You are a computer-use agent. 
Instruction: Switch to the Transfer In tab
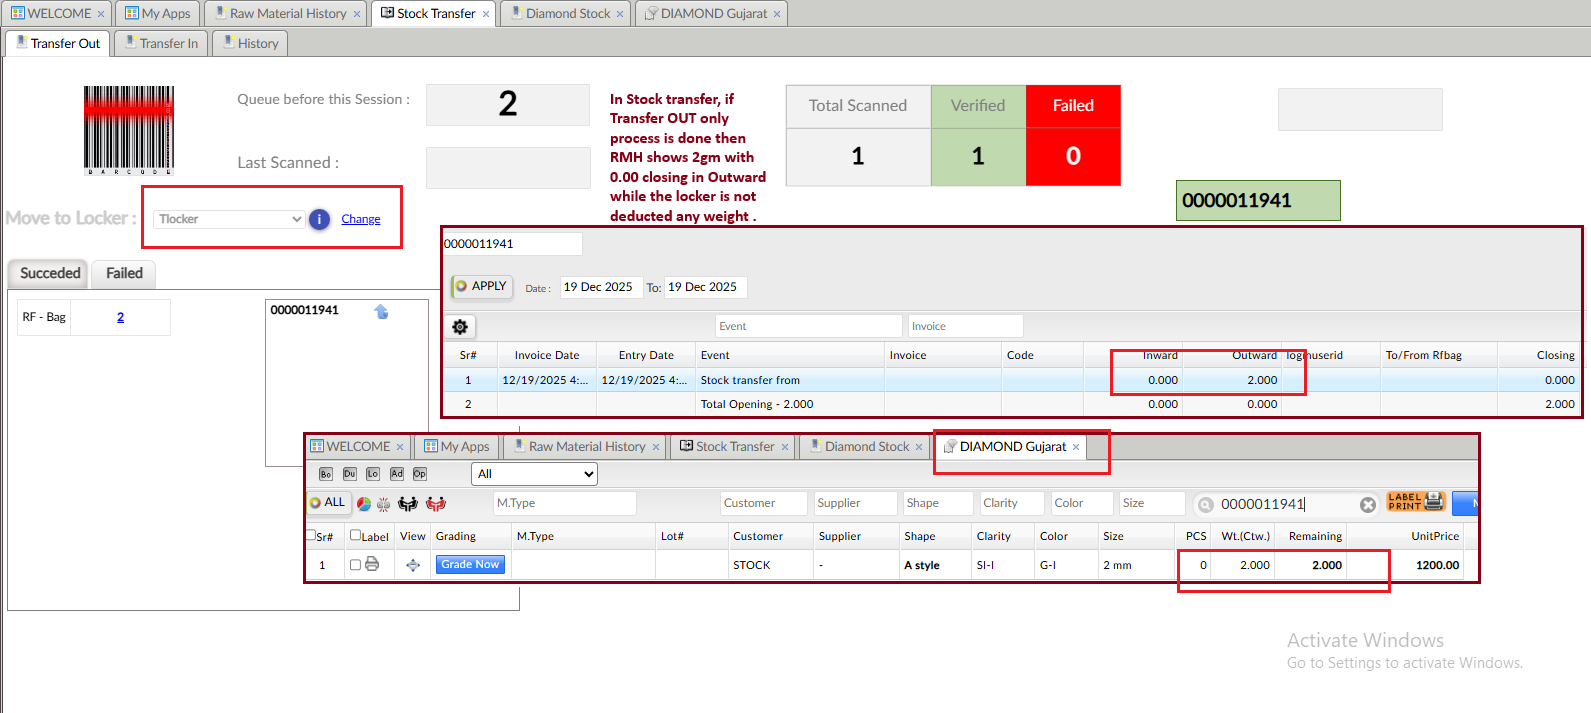point(160,43)
